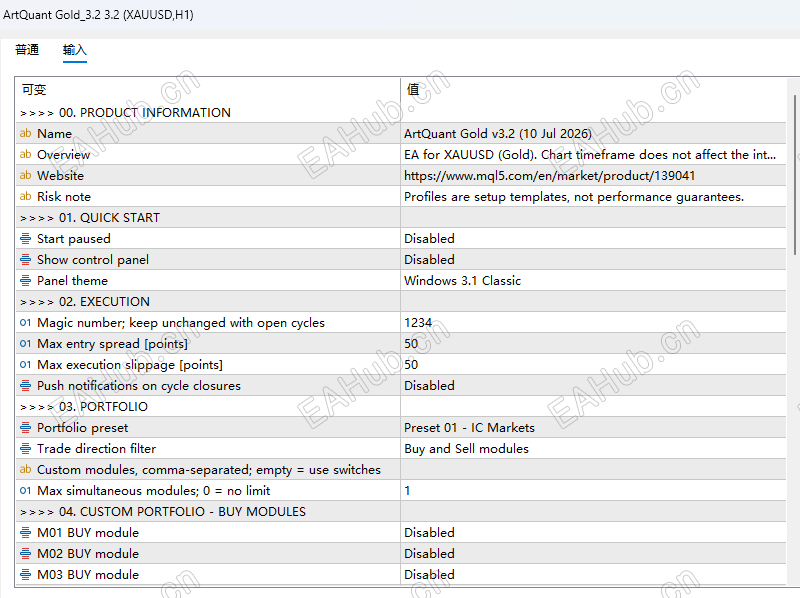Viewport: 800px width, 598px height.
Task: Open the Push notifications value dropdown
Action: point(593,385)
